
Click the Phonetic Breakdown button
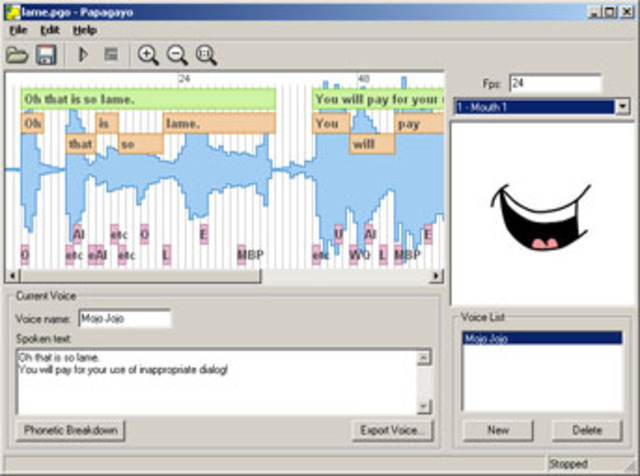tap(71, 430)
